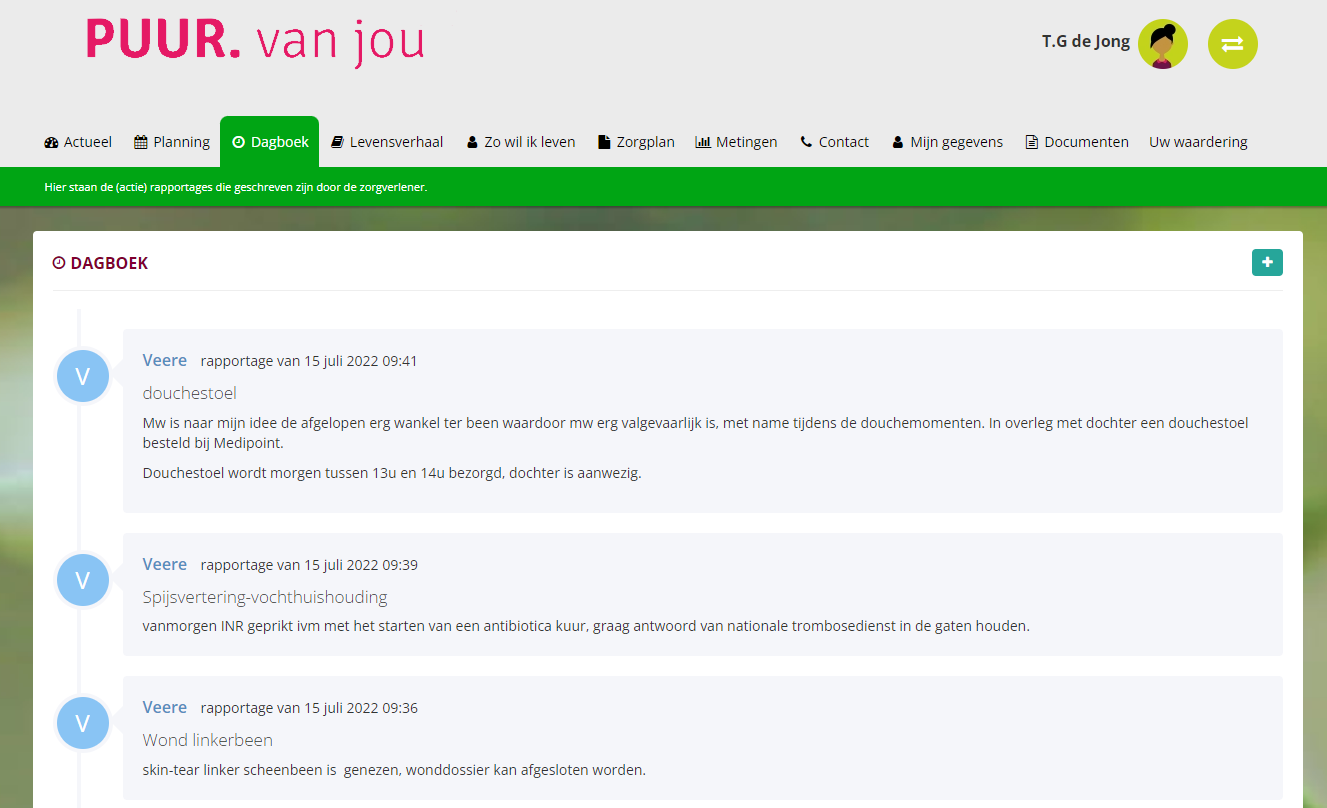Go to Zo wil ik leven tab
This screenshot has width=1327, height=808.
click(x=521, y=142)
